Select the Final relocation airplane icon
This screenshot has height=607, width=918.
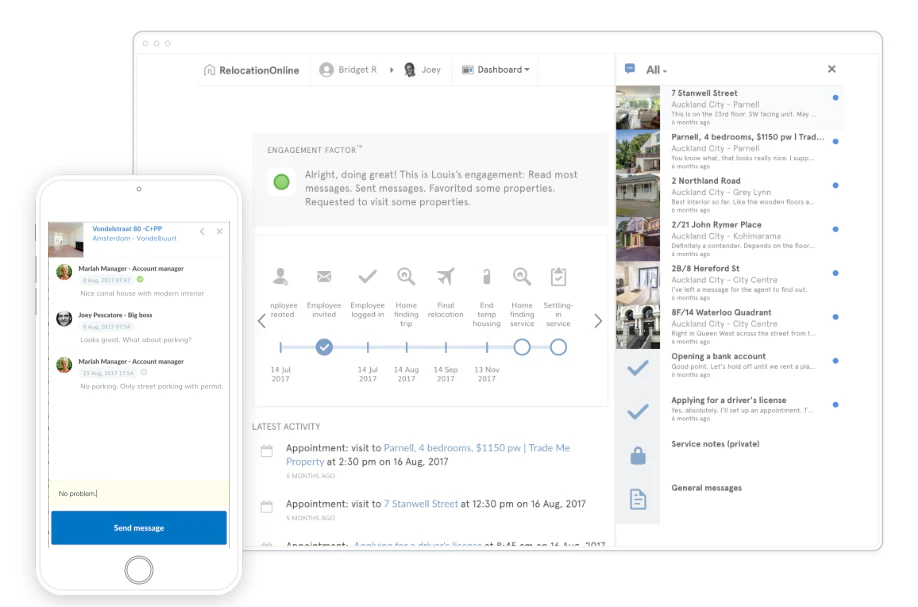coord(445,277)
